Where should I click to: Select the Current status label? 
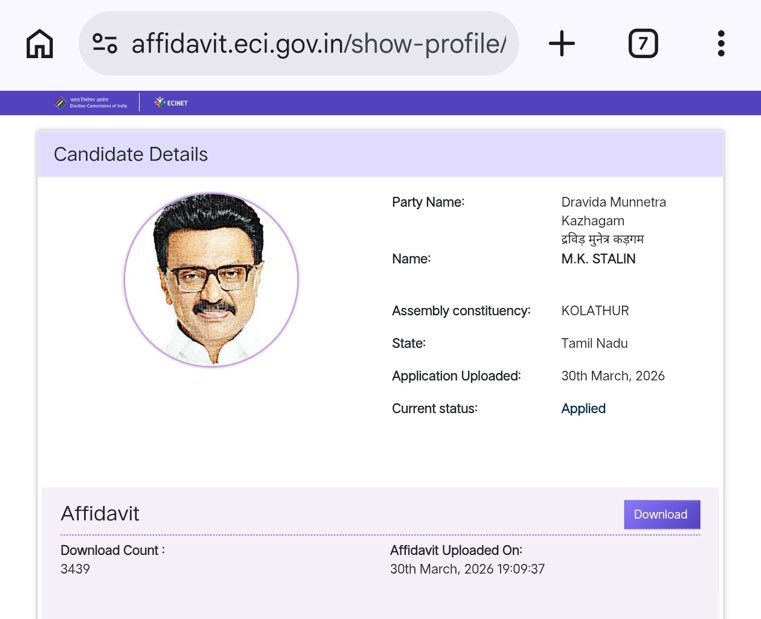(x=434, y=408)
